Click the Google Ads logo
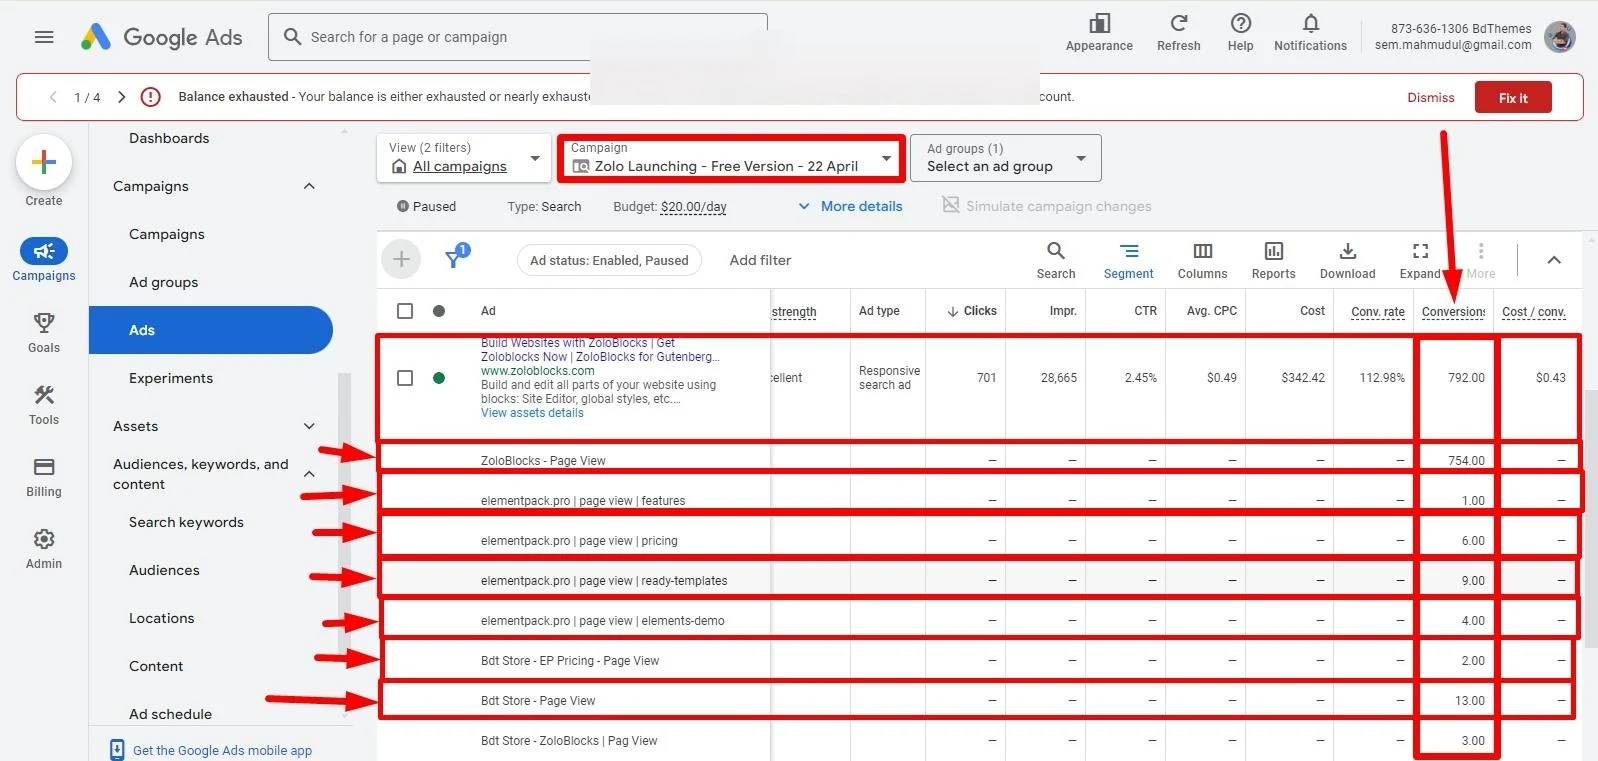Viewport: 1598px width, 761px height. coord(161,37)
